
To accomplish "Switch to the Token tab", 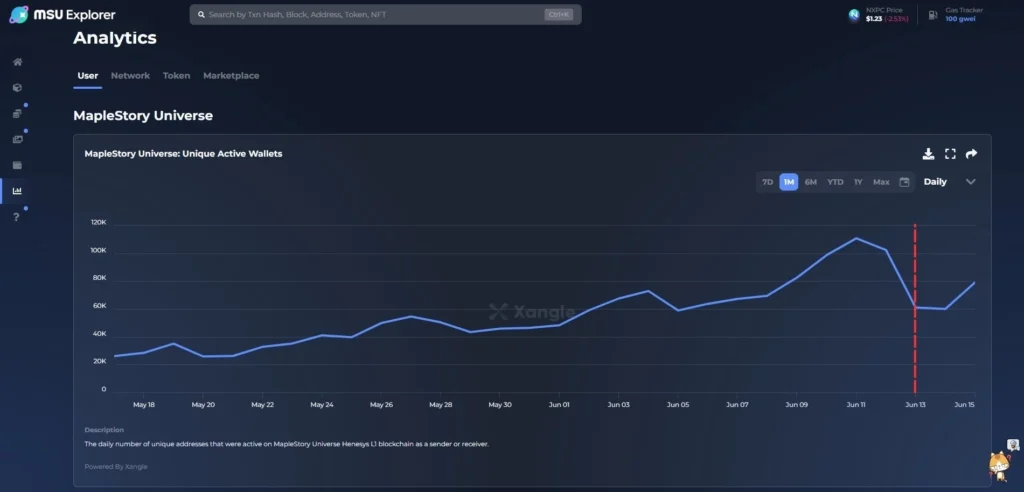I will click(x=176, y=76).
